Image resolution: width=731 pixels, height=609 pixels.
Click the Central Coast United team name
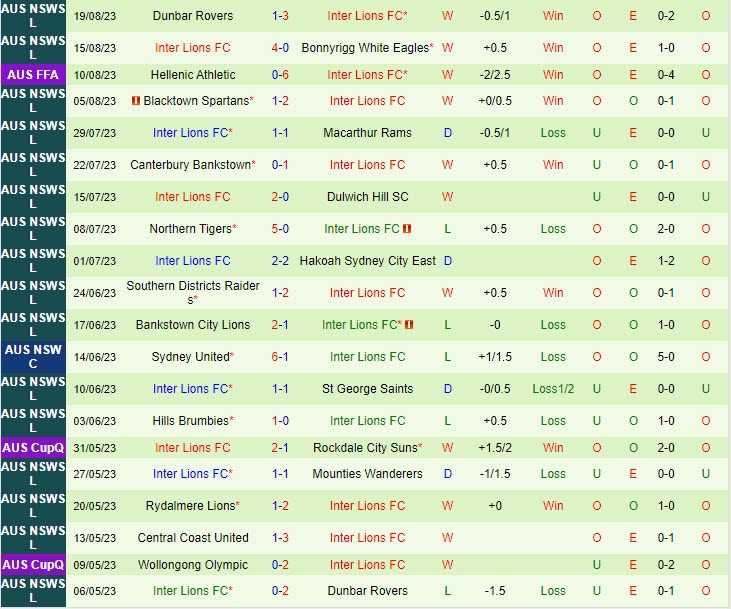coord(193,538)
